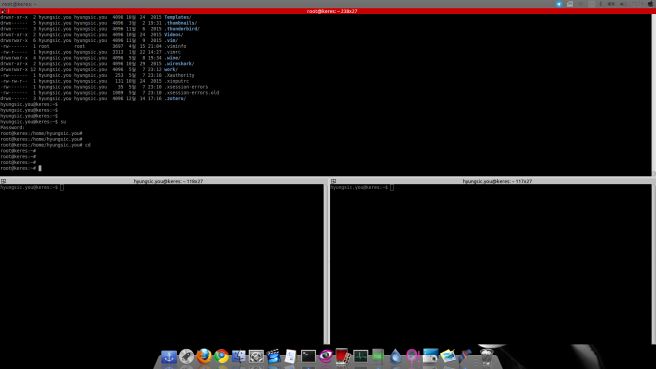This screenshot has height=369, width=656.
Task: Click the .thumbnails/ directory entry
Action: coord(180,23)
